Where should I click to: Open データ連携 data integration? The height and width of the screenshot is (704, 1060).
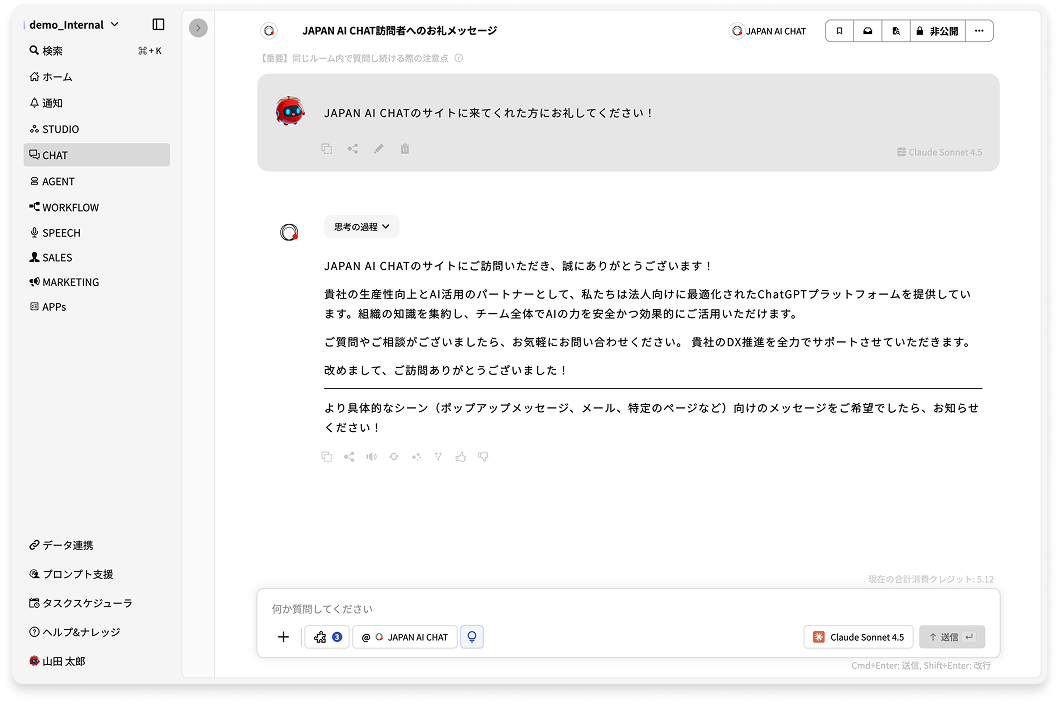click(x=96, y=545)
